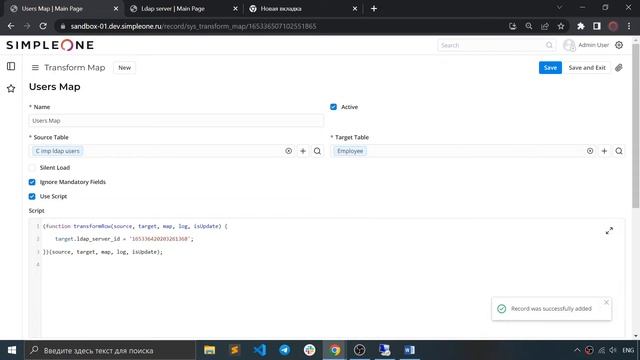Image resolution: width=640 pixels, height=360 pixels.
Task: Open Windows Start menu
Action: pyautogui.click(x=12, y=350)
